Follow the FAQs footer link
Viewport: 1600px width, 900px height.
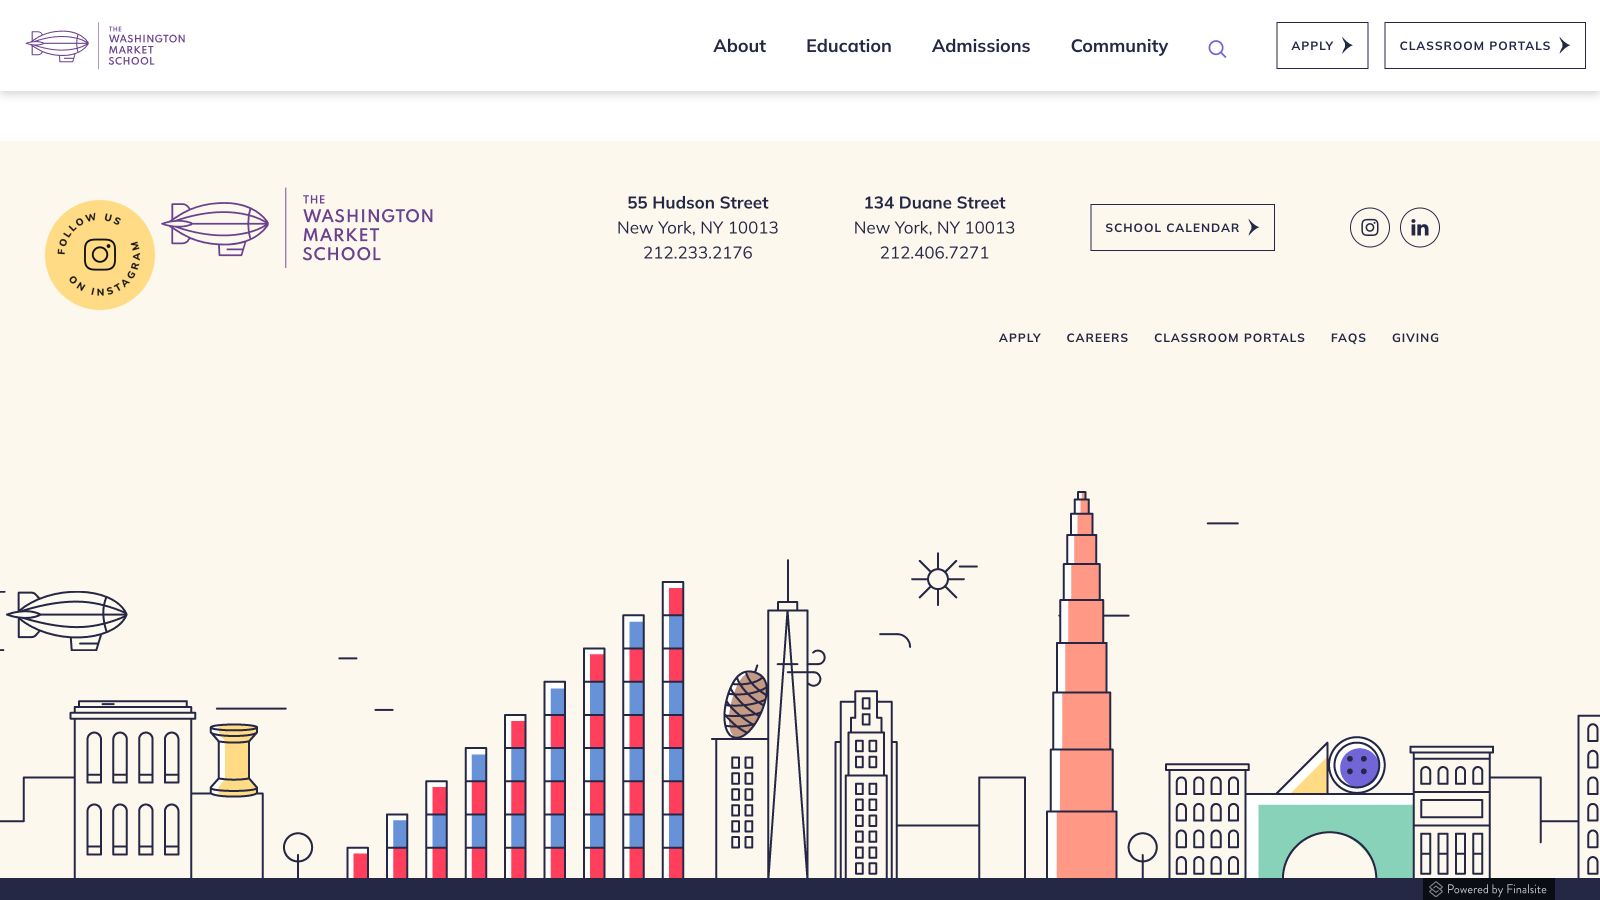click(1348, 338)
